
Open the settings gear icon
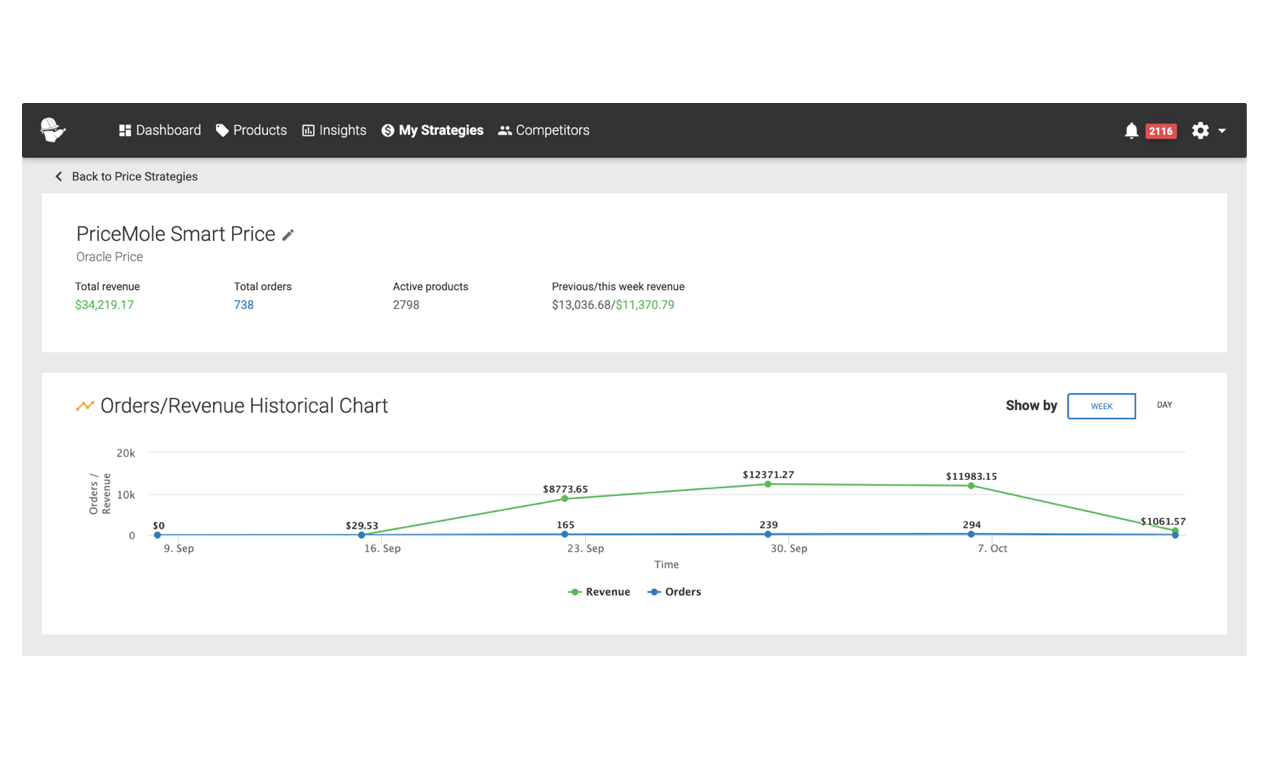pyautogui.click(x=1200, y=131)
